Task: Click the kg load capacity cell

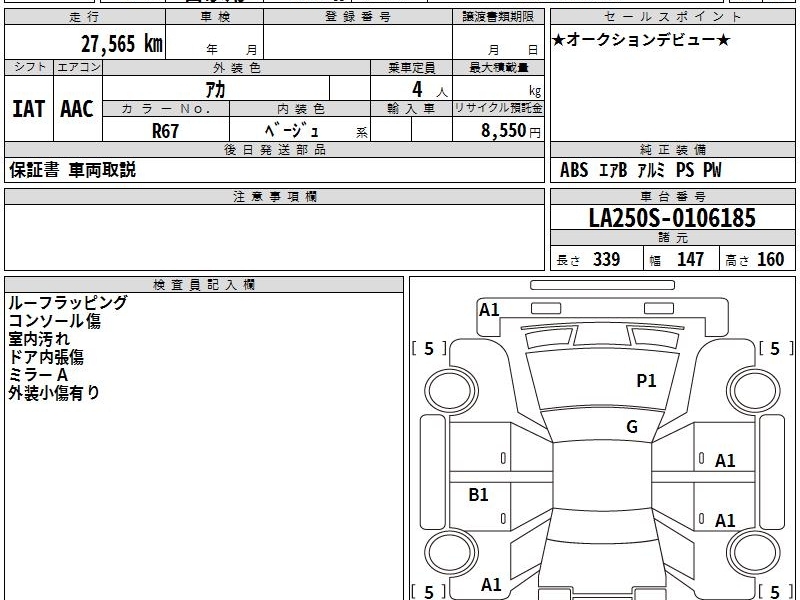Action: (498, 88)
